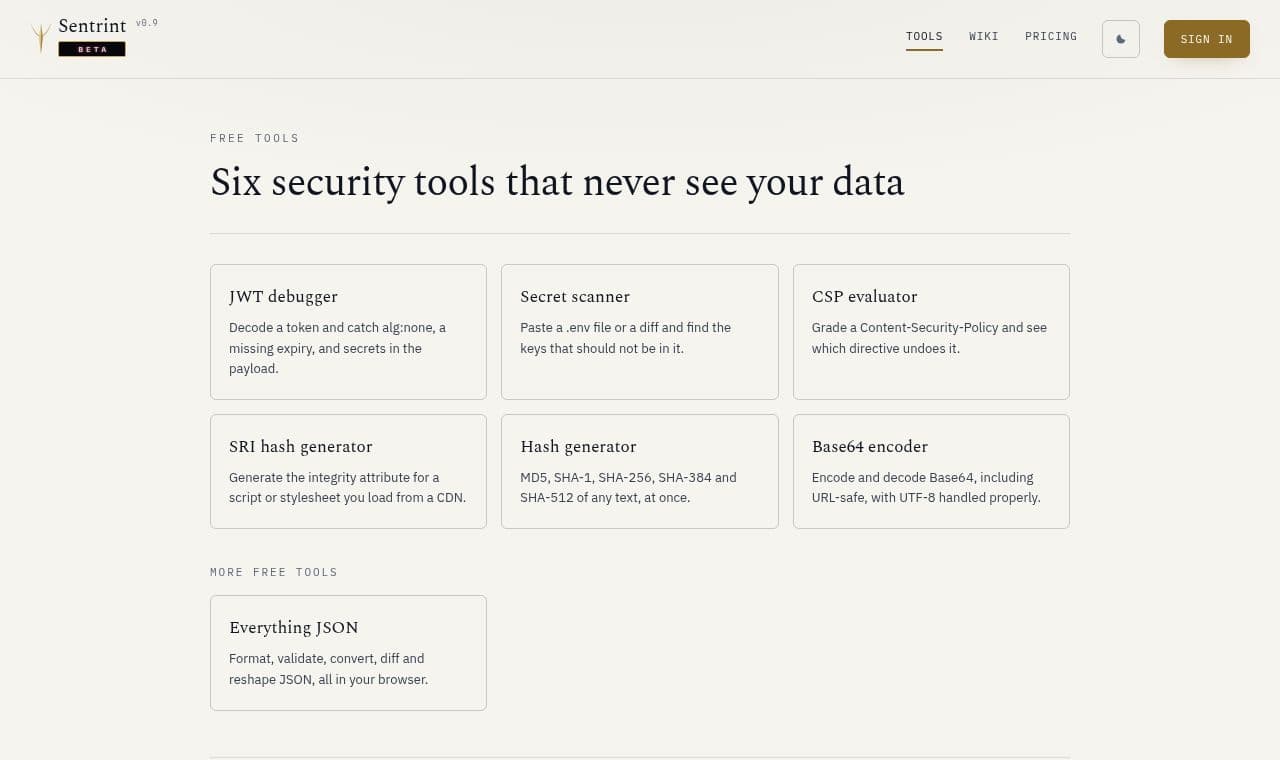Click the Sentrint brand name

point(92,26)
